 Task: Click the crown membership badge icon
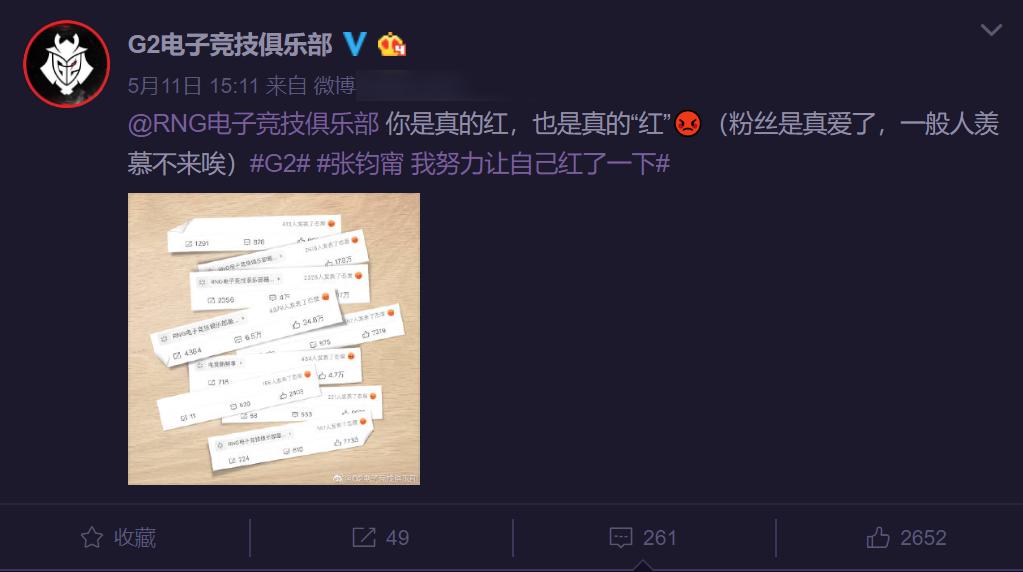[391, 44]
